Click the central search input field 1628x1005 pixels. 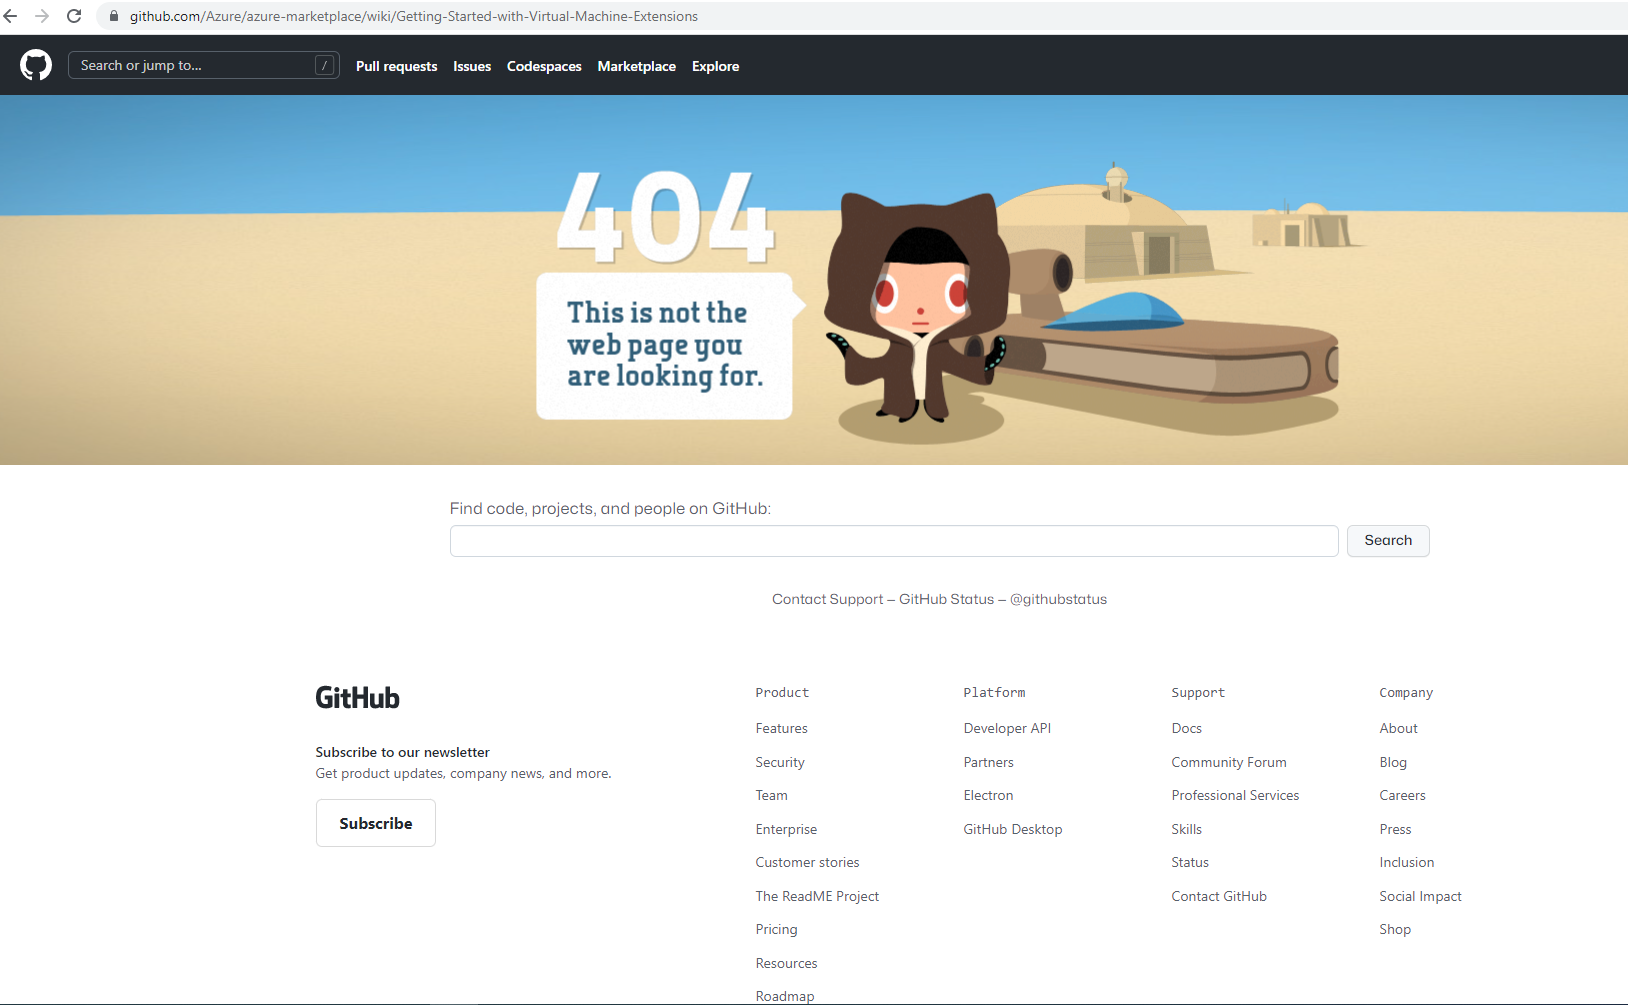[893, 540]
